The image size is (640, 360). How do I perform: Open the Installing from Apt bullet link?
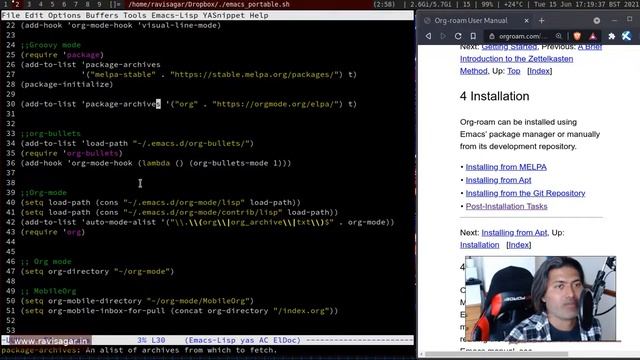coord(498,180)
